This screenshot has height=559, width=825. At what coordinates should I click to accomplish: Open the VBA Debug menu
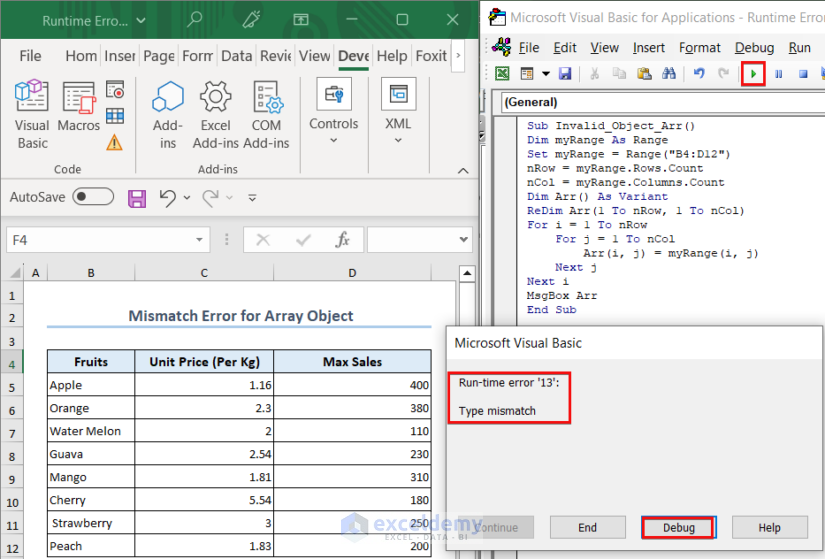(x=754, y=48)
